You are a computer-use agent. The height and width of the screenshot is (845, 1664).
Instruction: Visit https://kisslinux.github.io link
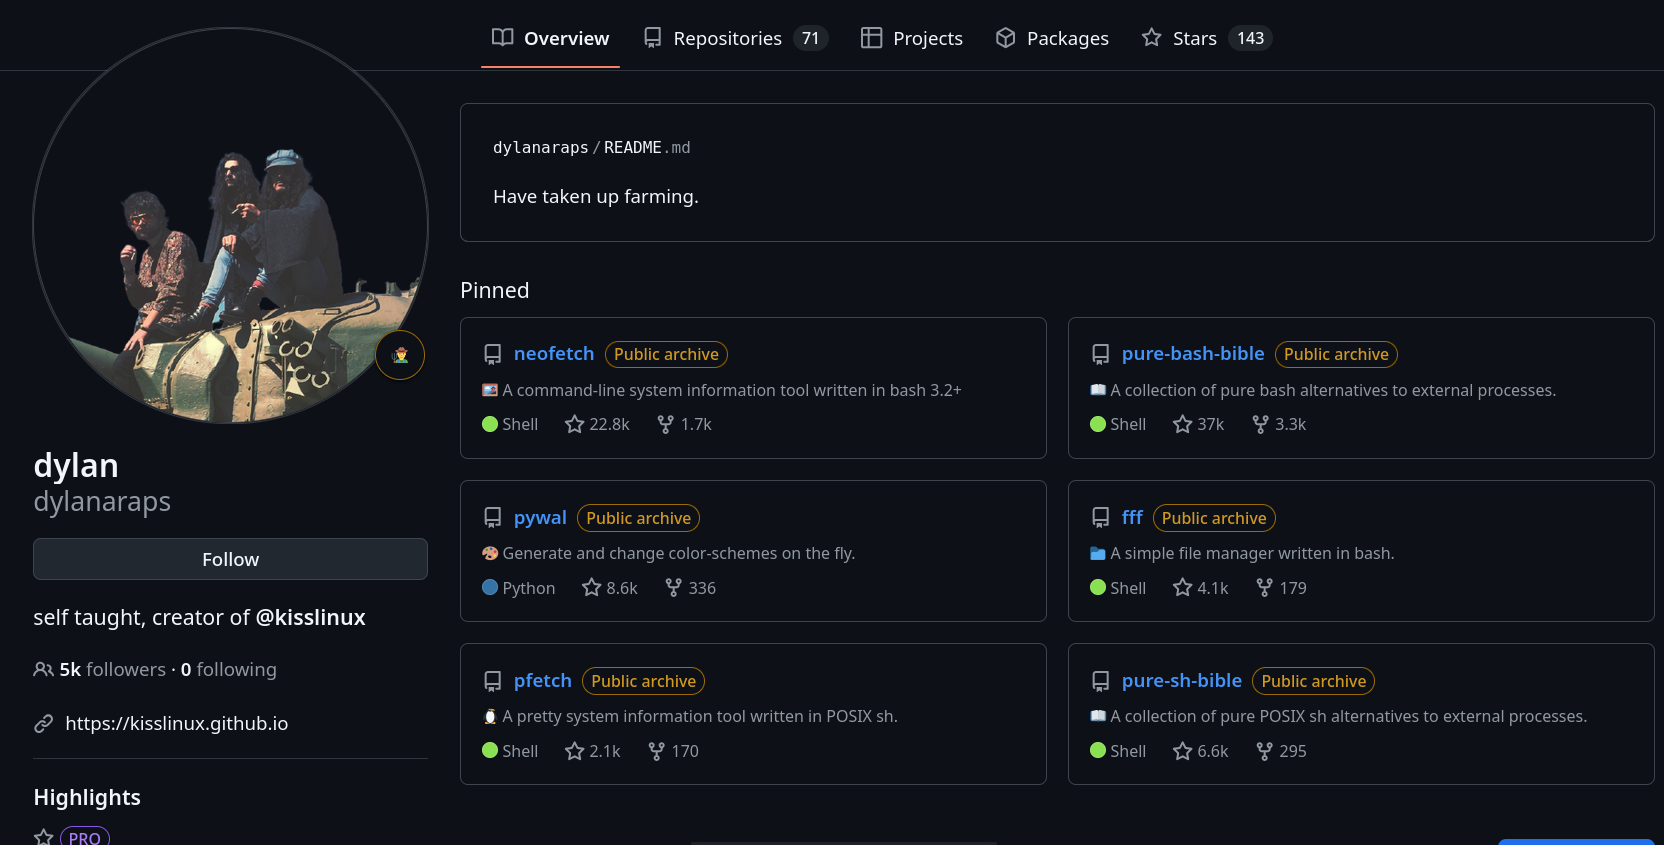click(x=176, y=723)
